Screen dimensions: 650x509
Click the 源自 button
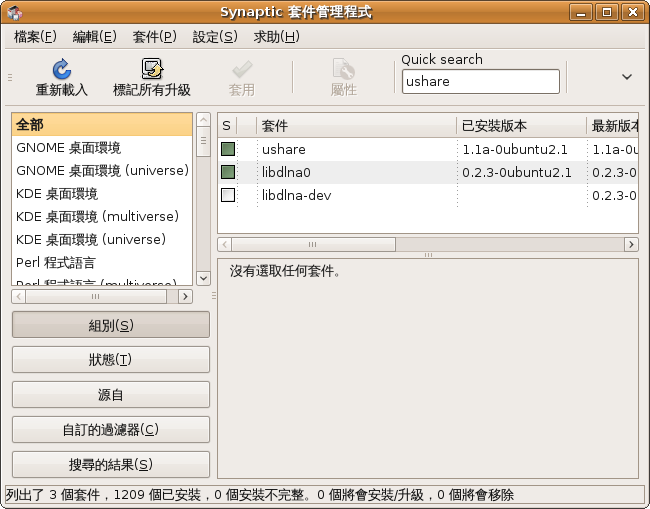pyautogui.click(x=111, y=394)
